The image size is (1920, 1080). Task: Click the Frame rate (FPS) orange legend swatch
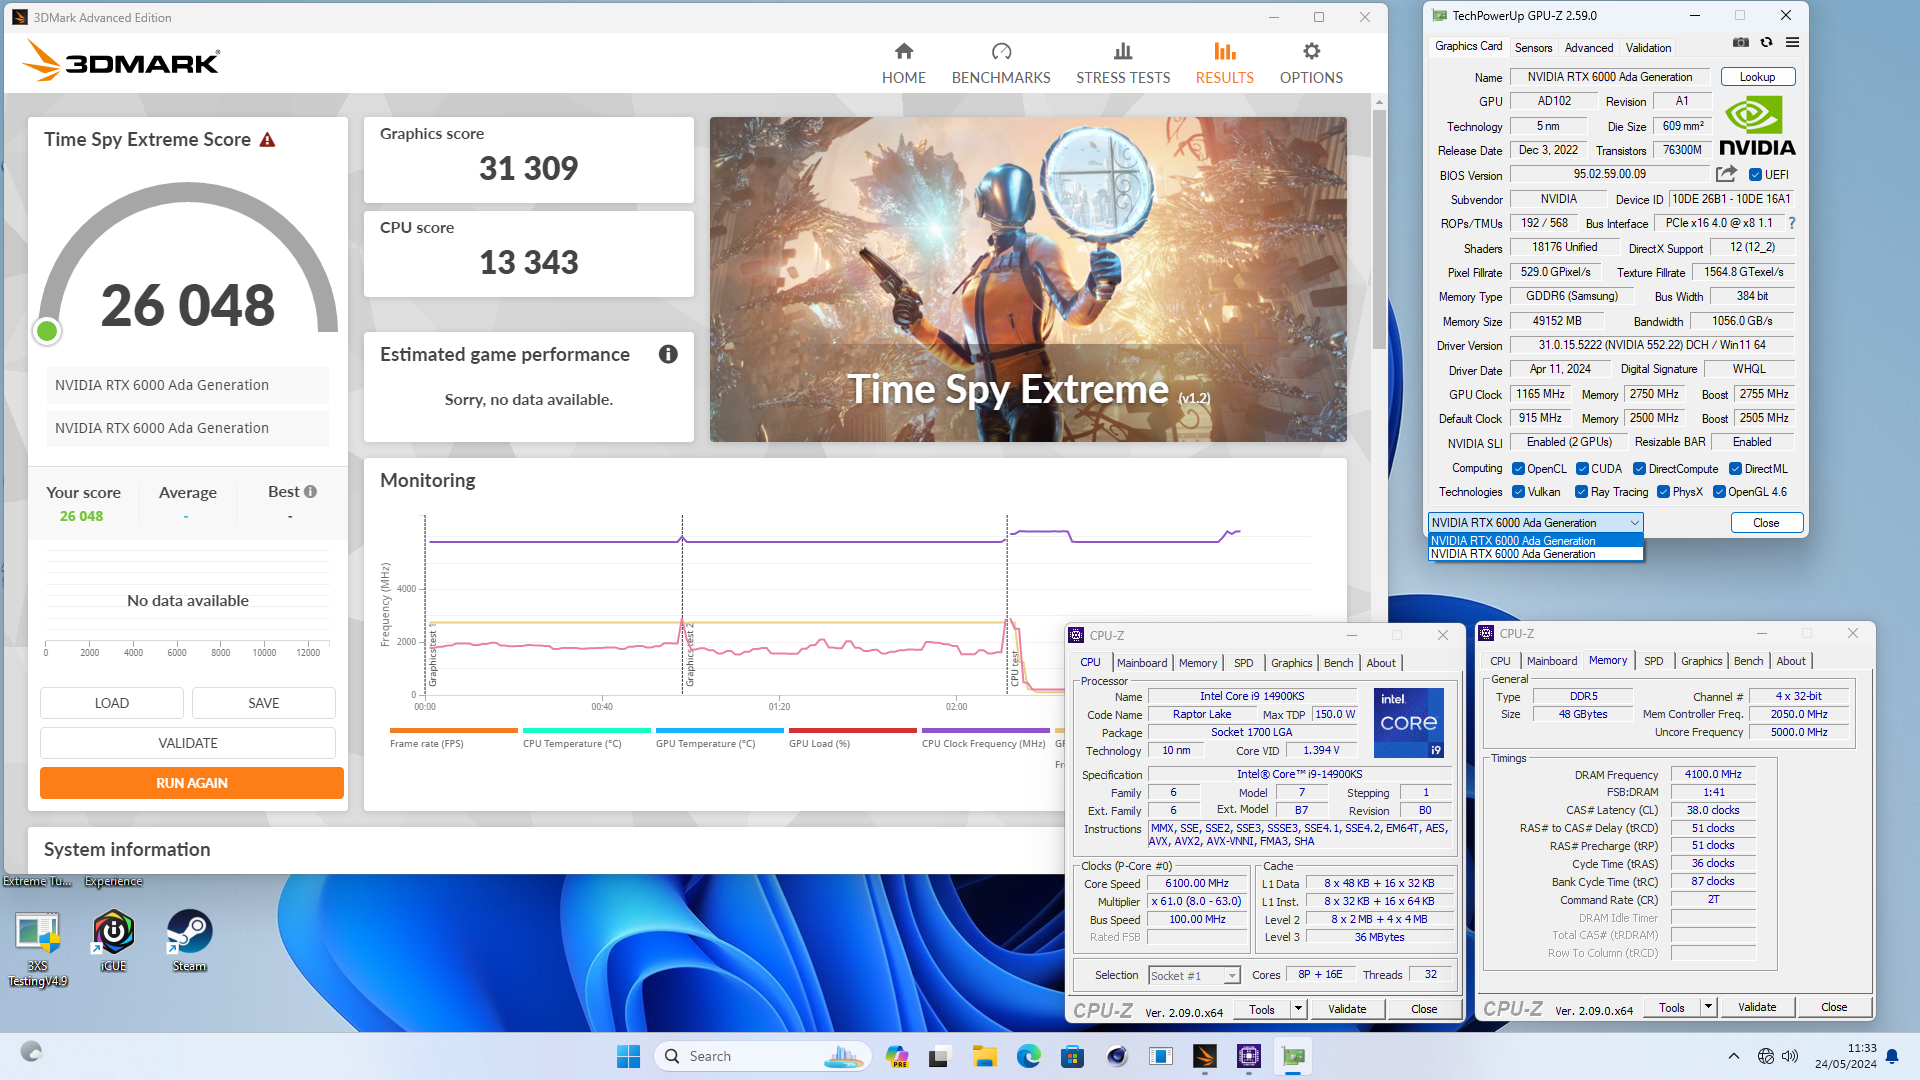pyautogui.click(x=453, y=730)
